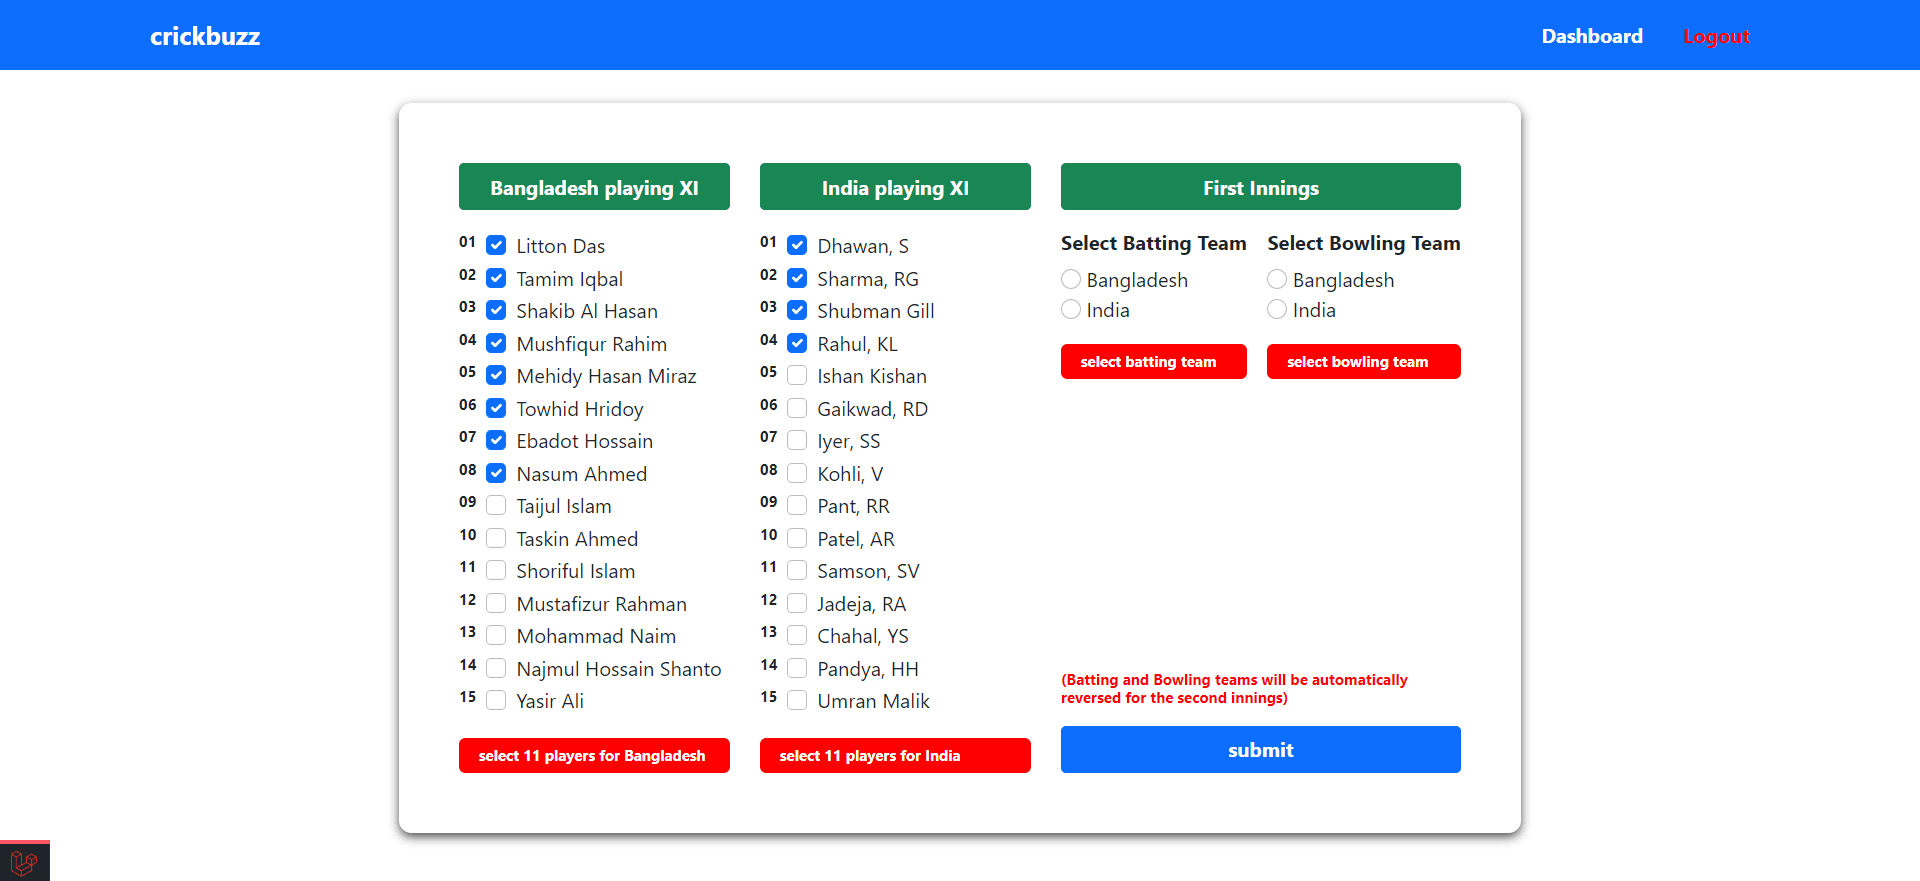Tick the Ishan Kishan checkbox
1920x881 pixels.
click(x=797, y=375)
